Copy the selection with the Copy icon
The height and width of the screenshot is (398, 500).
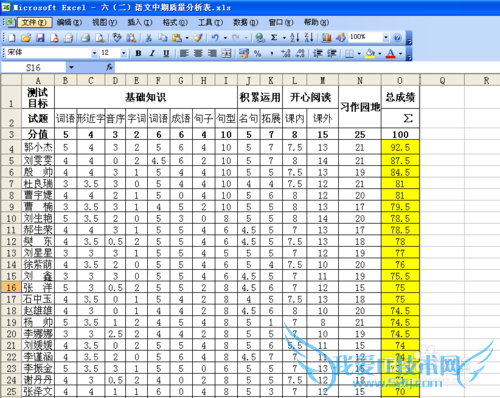(163, 38)
